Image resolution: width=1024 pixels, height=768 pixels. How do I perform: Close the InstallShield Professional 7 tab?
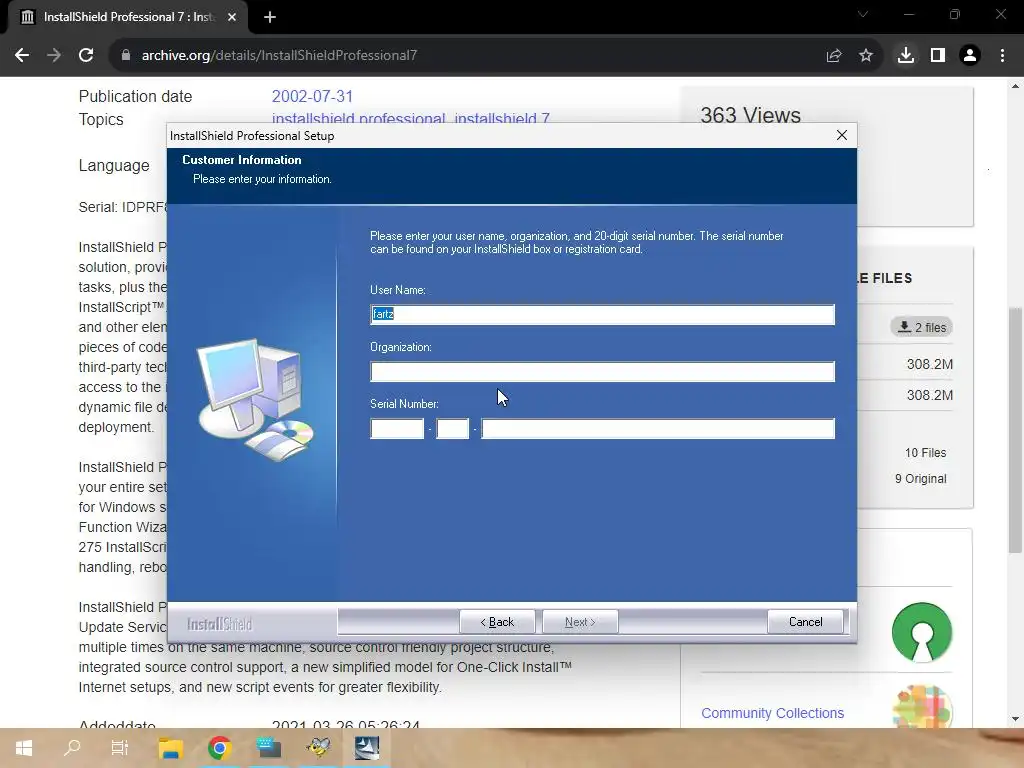point(232,18)
